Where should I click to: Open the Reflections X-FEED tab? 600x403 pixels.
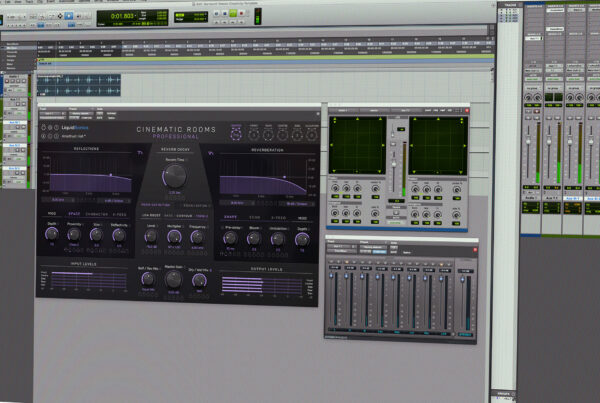click(119, 215)
